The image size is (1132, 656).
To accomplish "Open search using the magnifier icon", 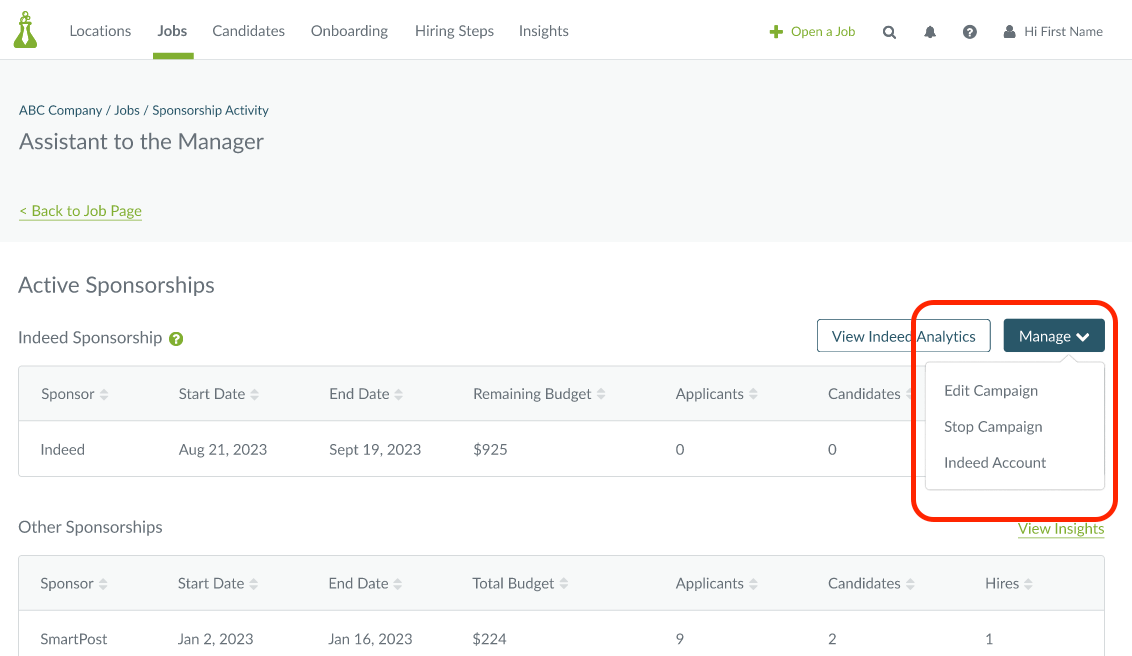I will [889, 31].
